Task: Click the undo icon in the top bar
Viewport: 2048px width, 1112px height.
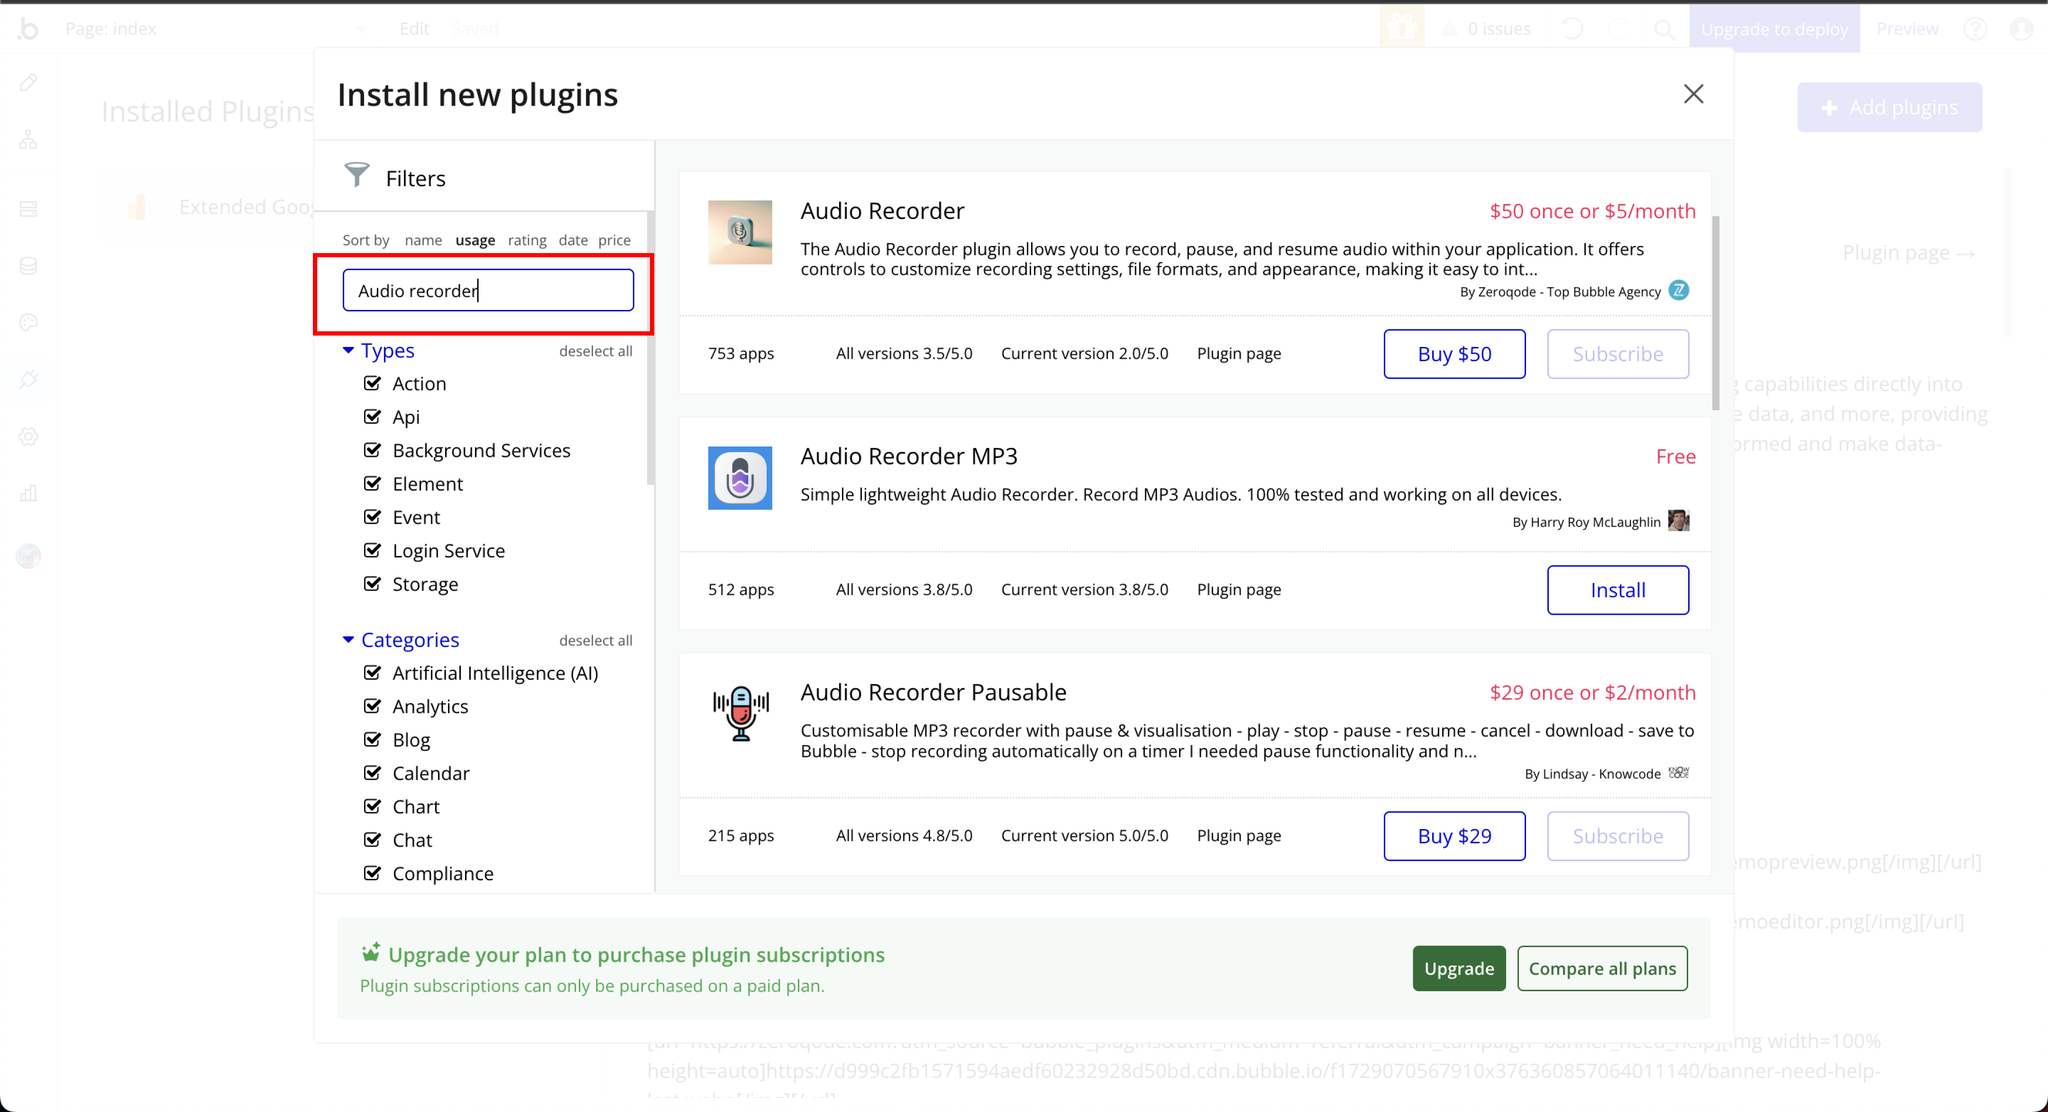Action: 1573,29
